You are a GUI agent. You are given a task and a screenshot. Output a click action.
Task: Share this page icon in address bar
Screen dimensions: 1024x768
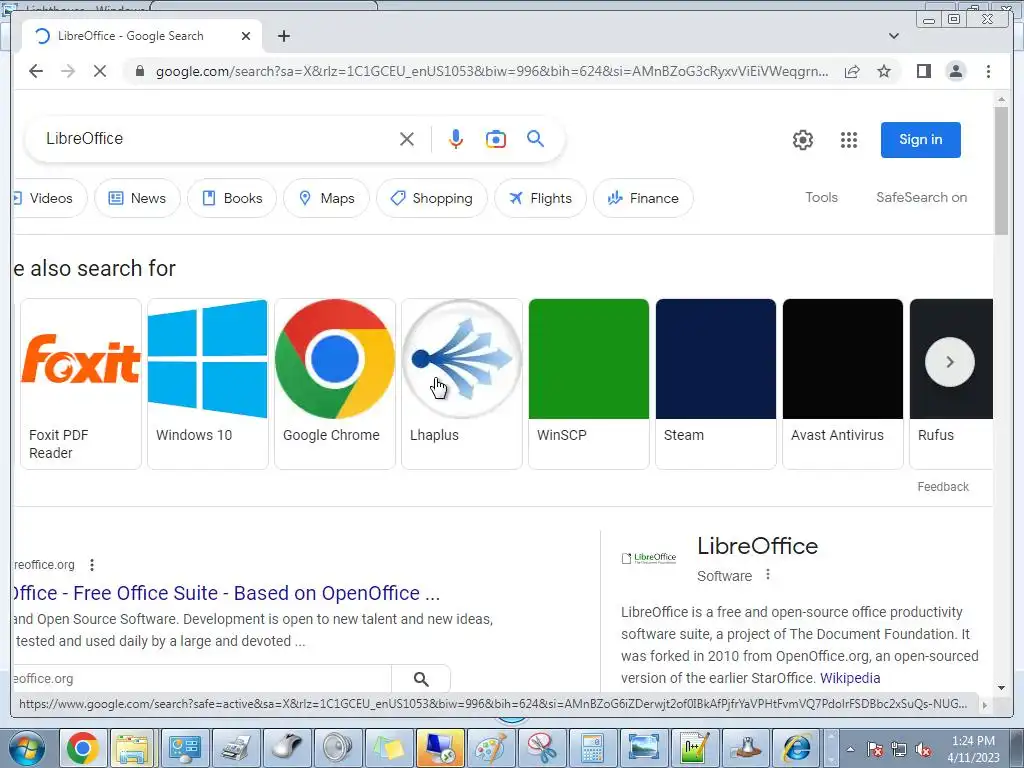pos(852,71)
